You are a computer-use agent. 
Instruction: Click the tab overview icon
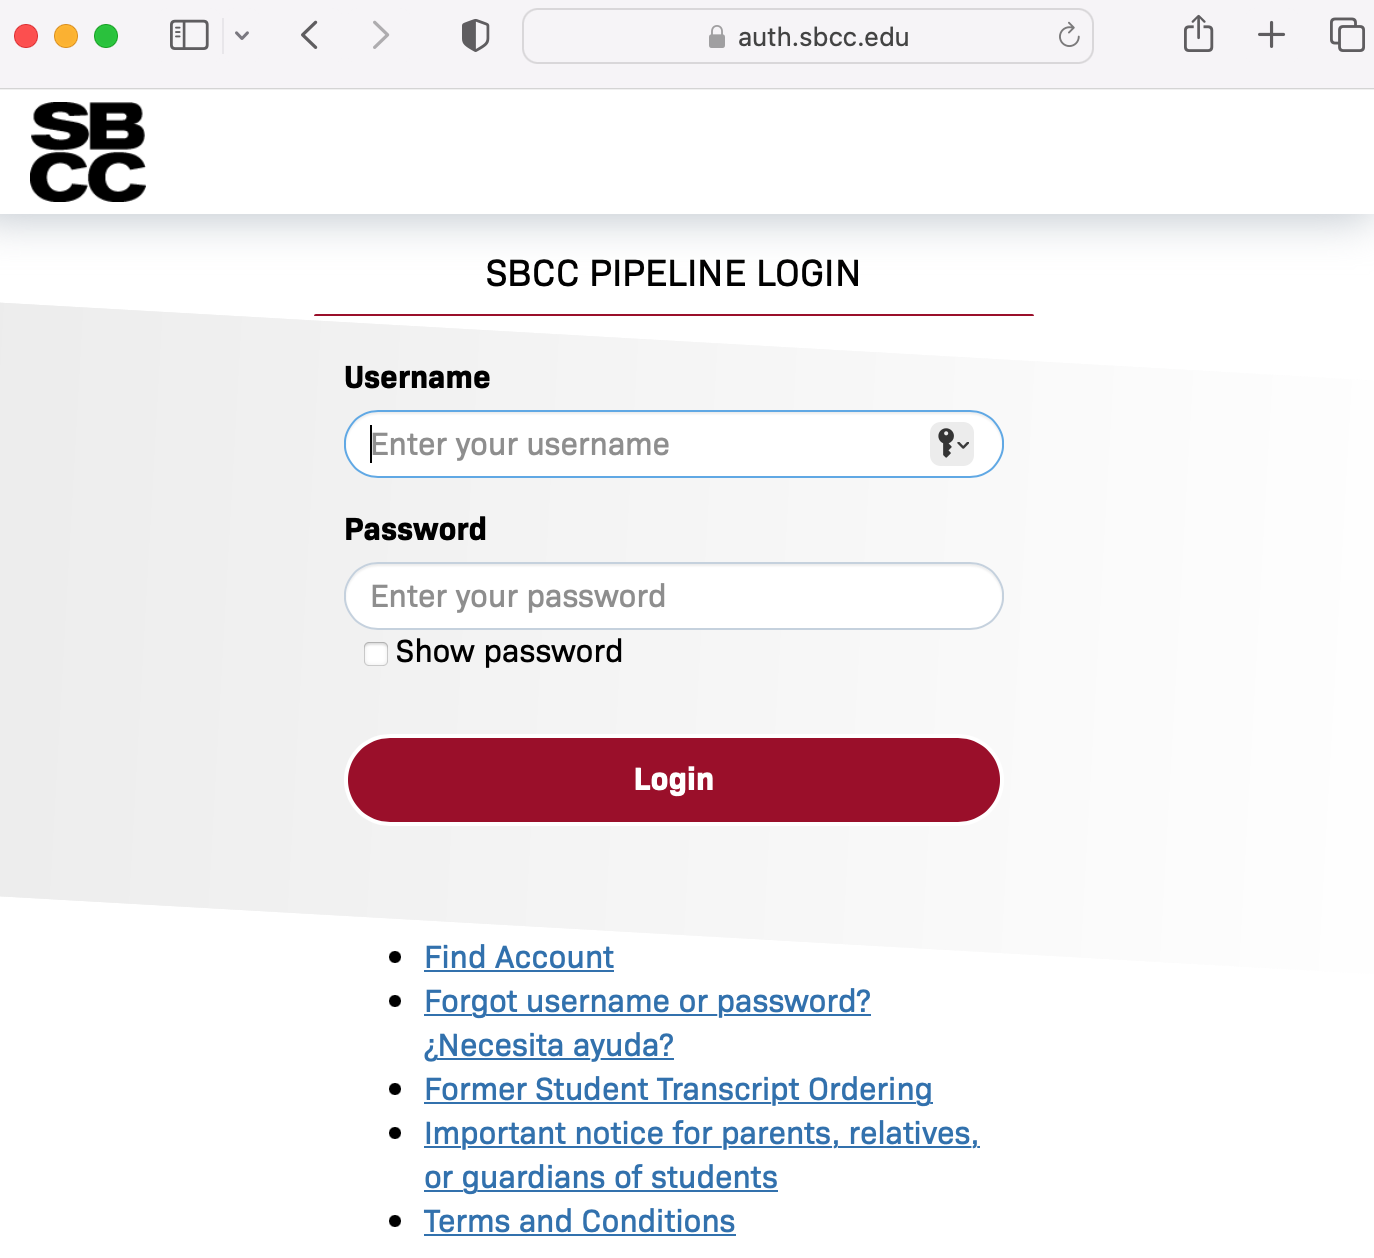(1346, 34)
